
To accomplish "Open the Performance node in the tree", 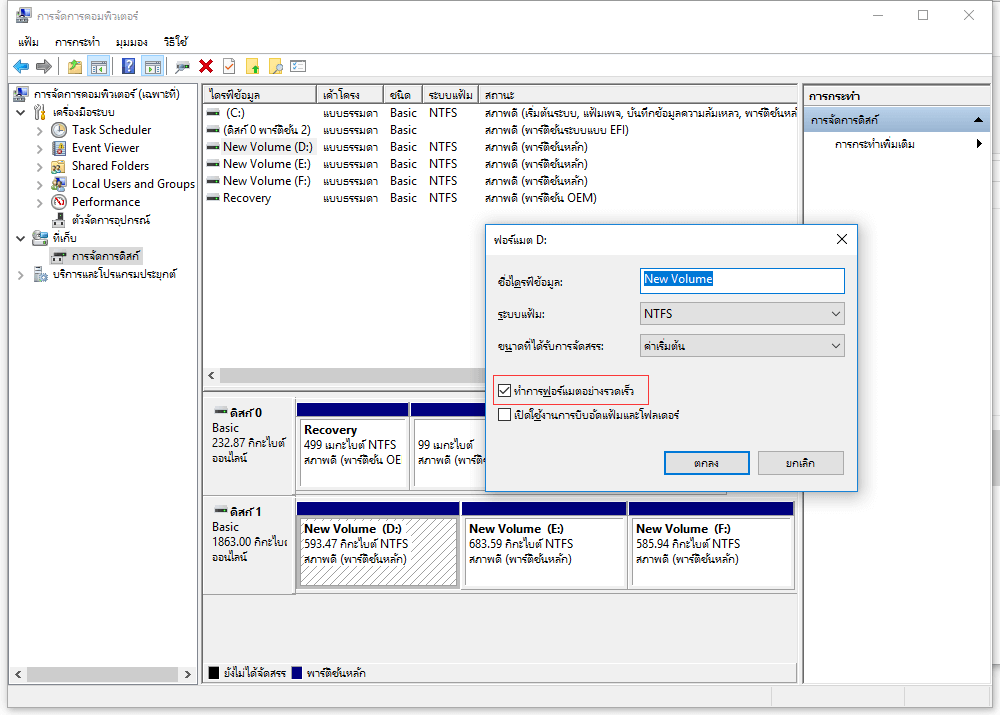I will point(105,202).
